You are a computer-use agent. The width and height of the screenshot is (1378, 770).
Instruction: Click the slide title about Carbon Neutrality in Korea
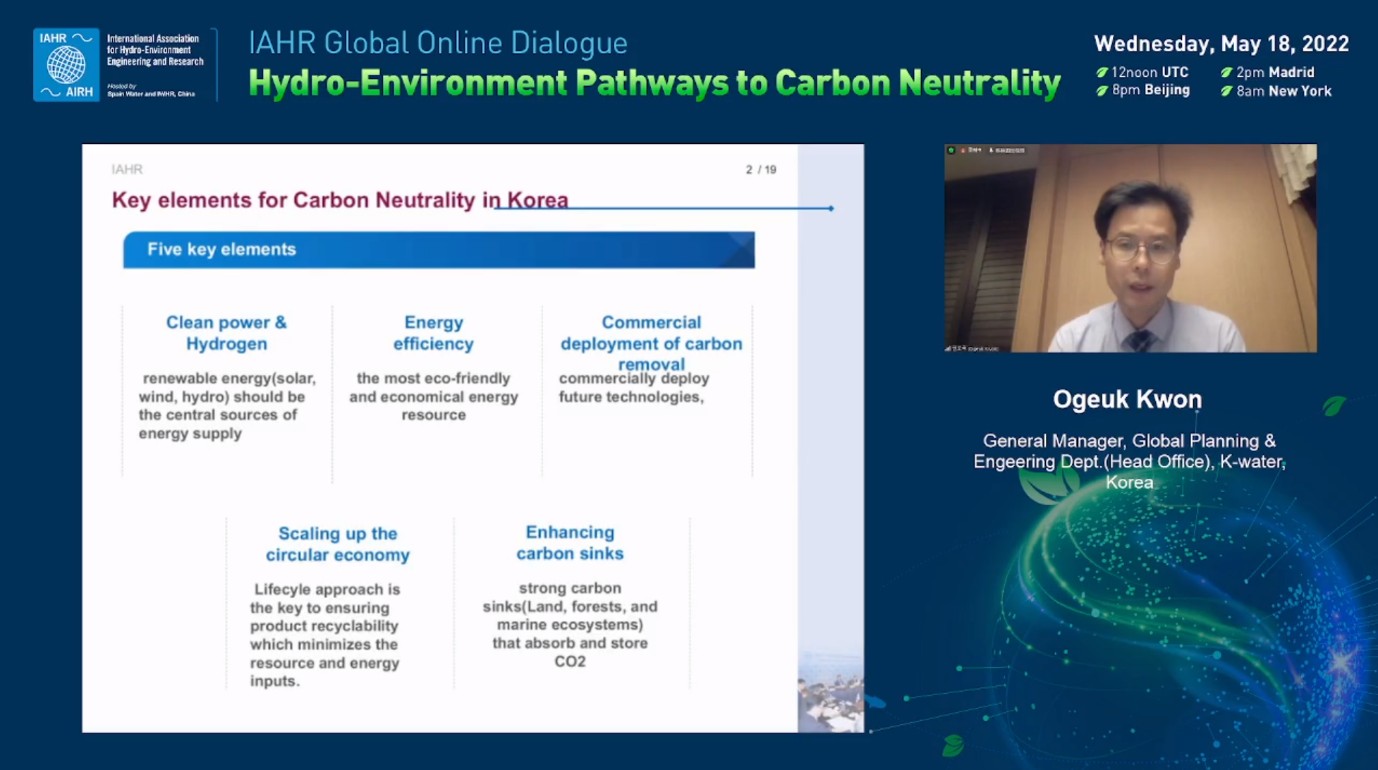(340, 200)
